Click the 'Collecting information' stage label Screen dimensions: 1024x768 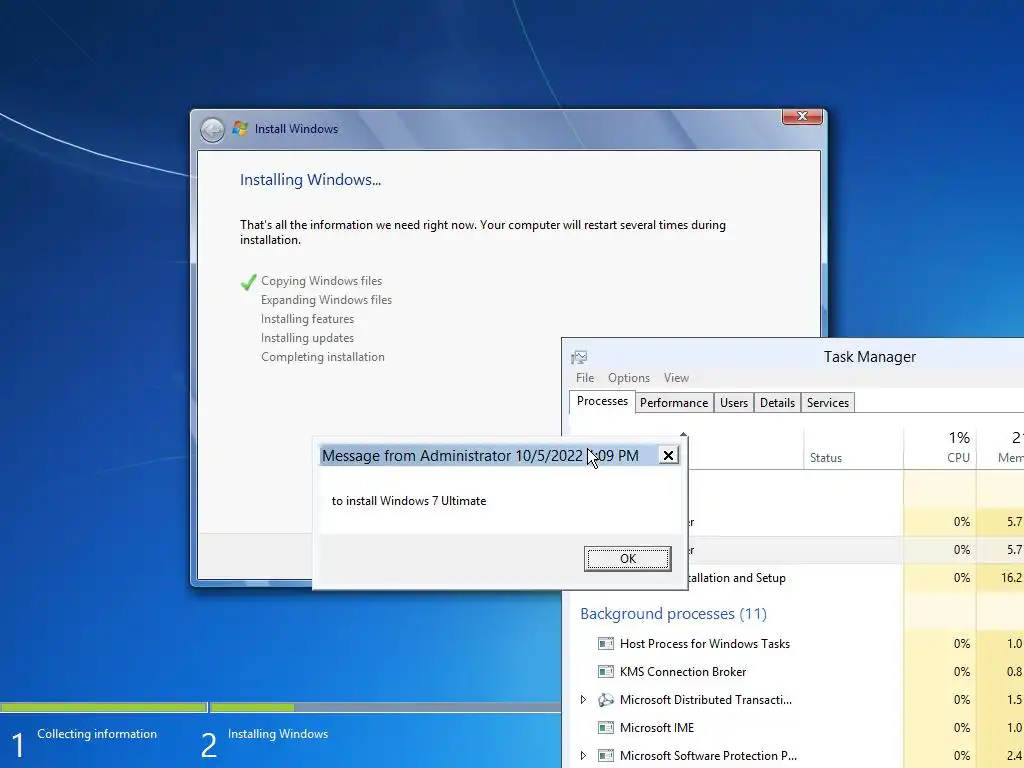click(97, 734)
